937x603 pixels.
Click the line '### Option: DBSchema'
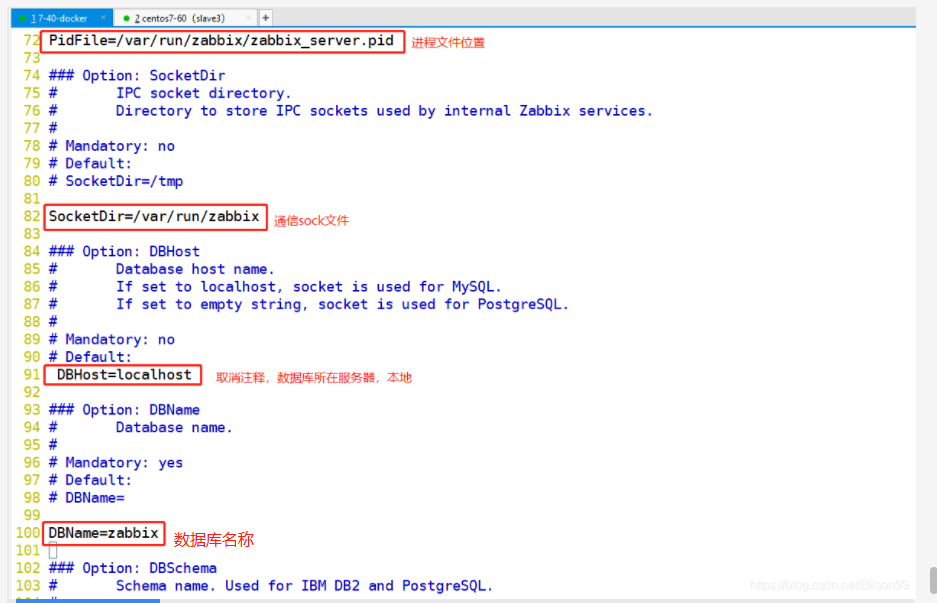(133, 568)
